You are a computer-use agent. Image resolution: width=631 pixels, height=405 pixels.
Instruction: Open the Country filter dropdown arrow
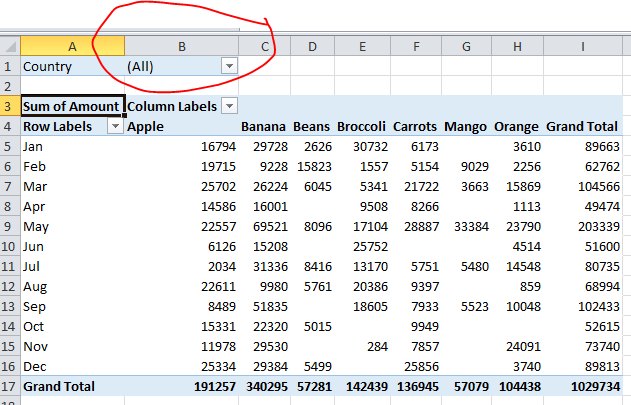click(229, 66)
